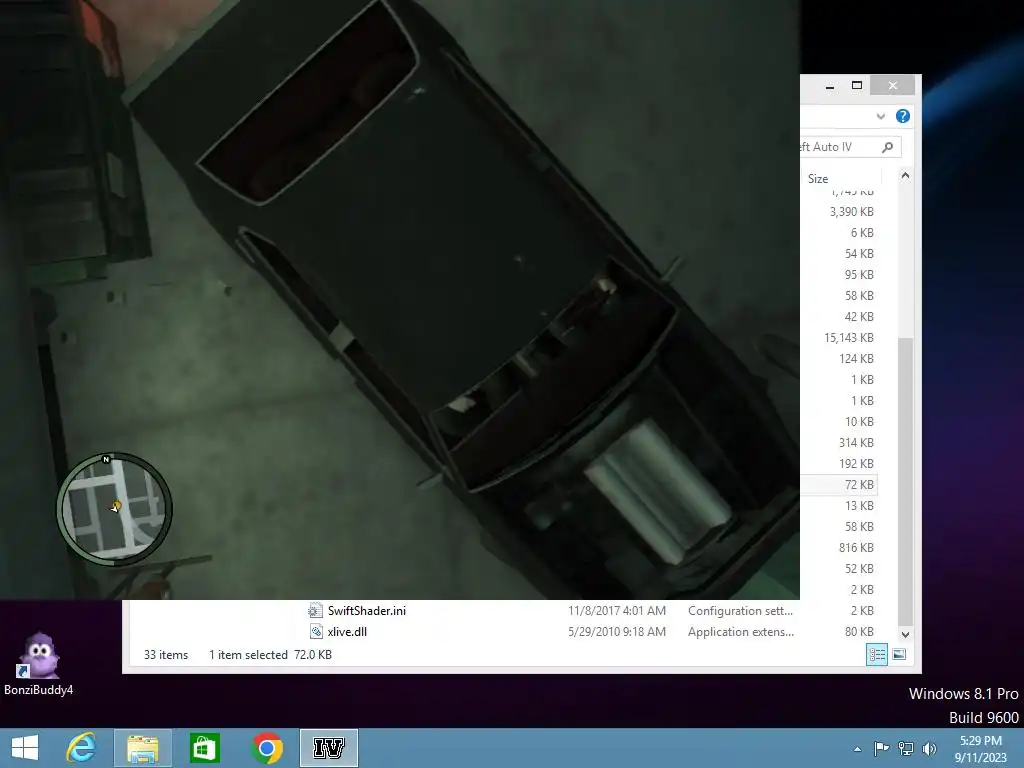Click the 52 KB size cell
The width and height of the screenshot is (1024, 768).
pos(859,568)
